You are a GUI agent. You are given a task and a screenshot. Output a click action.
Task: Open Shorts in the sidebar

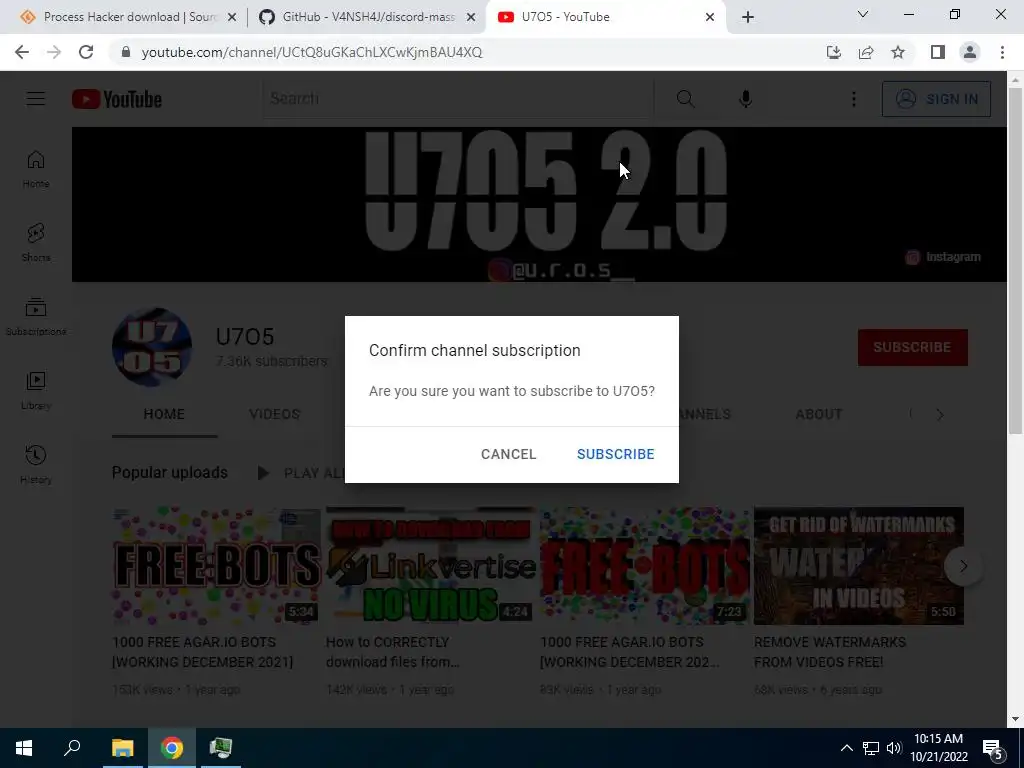point(36,243)
